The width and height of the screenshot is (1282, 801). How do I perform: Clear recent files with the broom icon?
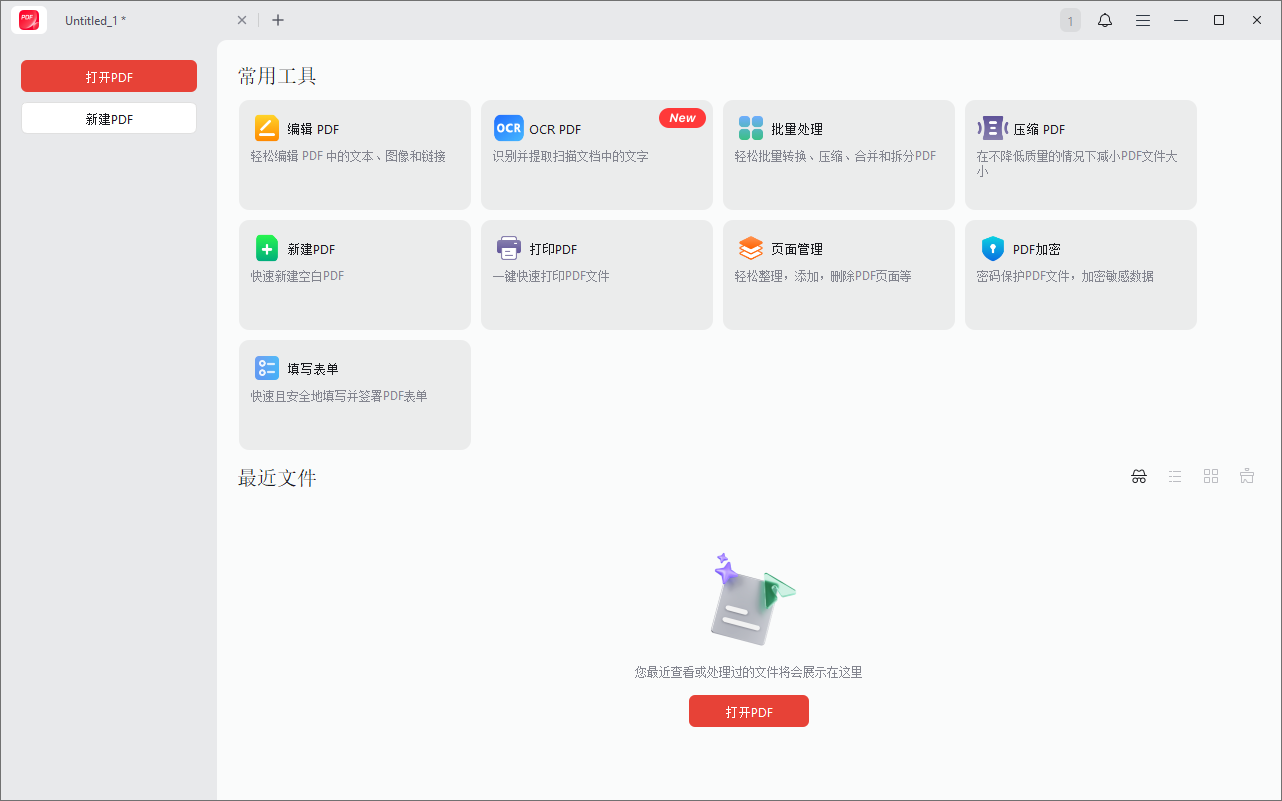coord(1247,477)
